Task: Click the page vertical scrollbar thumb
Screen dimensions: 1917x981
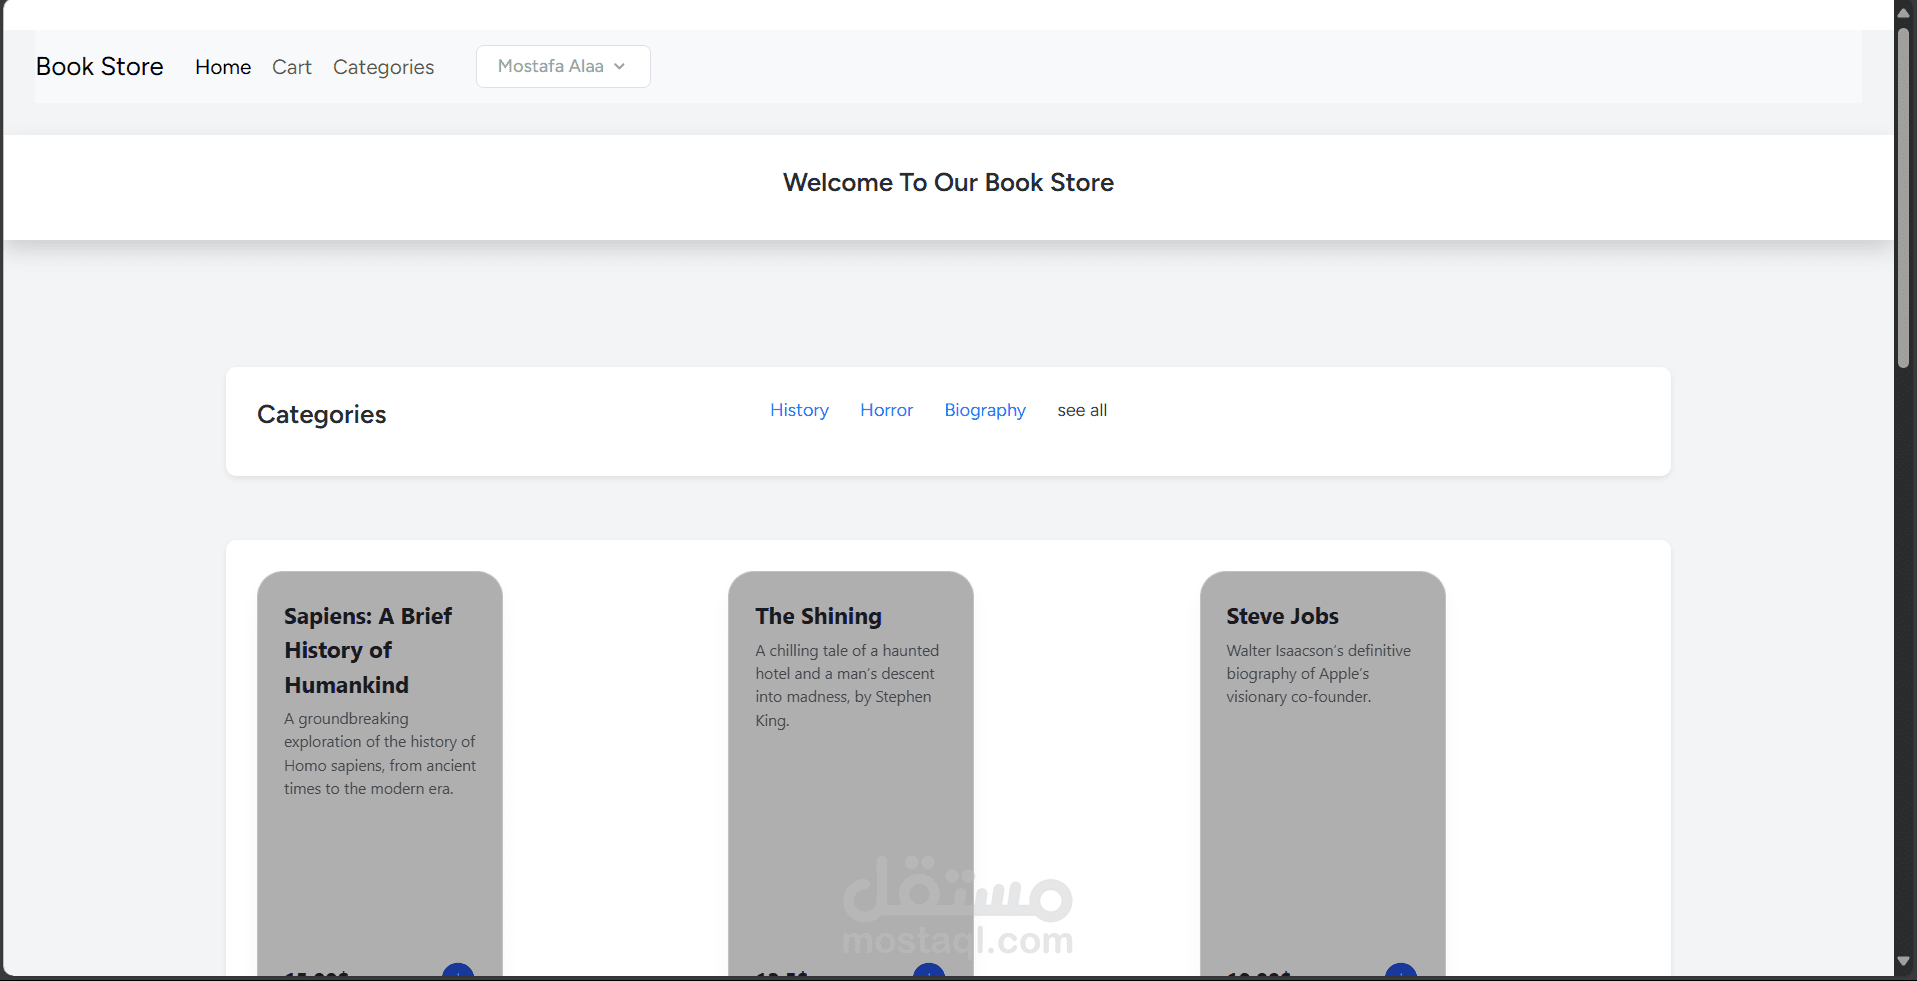Action: 1904,198
